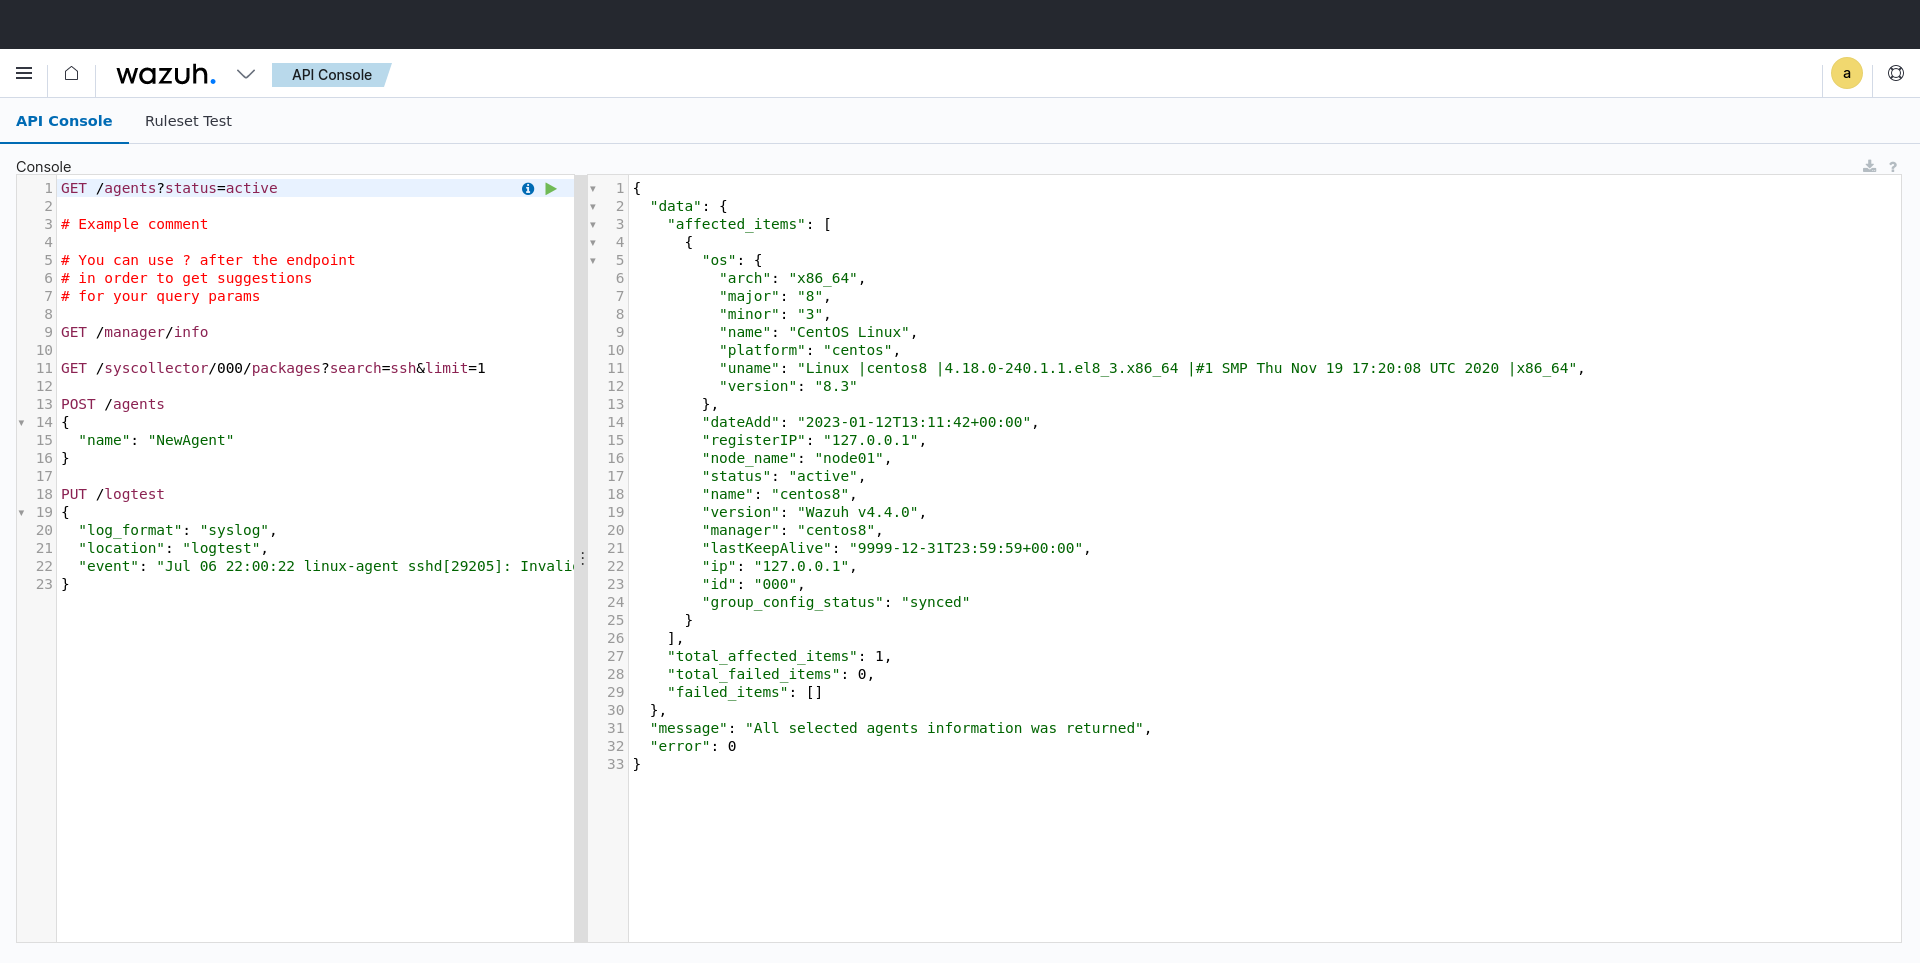Collapse the POST /agents body at line 14
The width and height of the screenshot is (1920, 963).
22,422
